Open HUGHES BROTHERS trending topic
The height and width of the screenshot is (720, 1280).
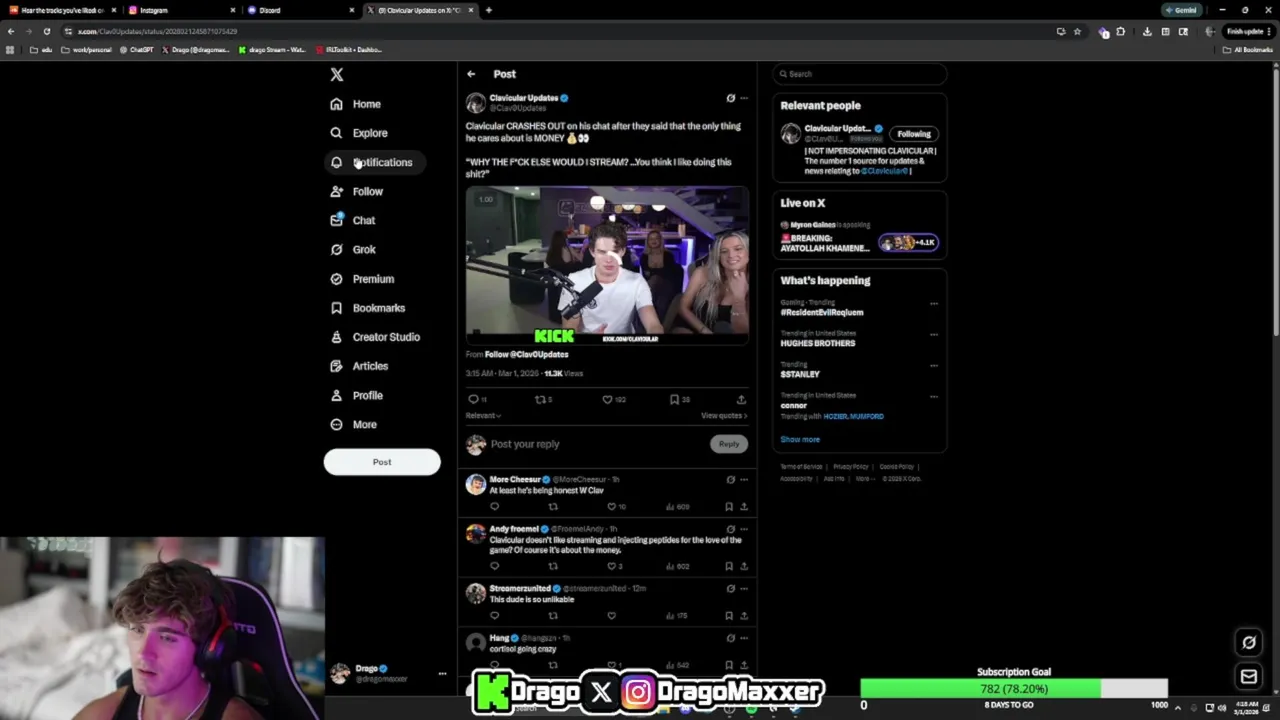point(818,343)
